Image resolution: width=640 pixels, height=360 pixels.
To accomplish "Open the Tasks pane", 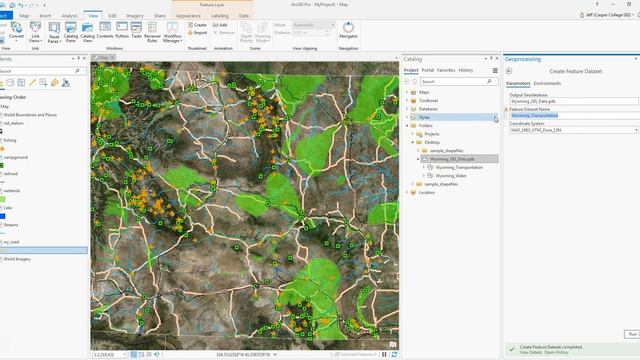I will pyautogui.click(x=136, y=31).
